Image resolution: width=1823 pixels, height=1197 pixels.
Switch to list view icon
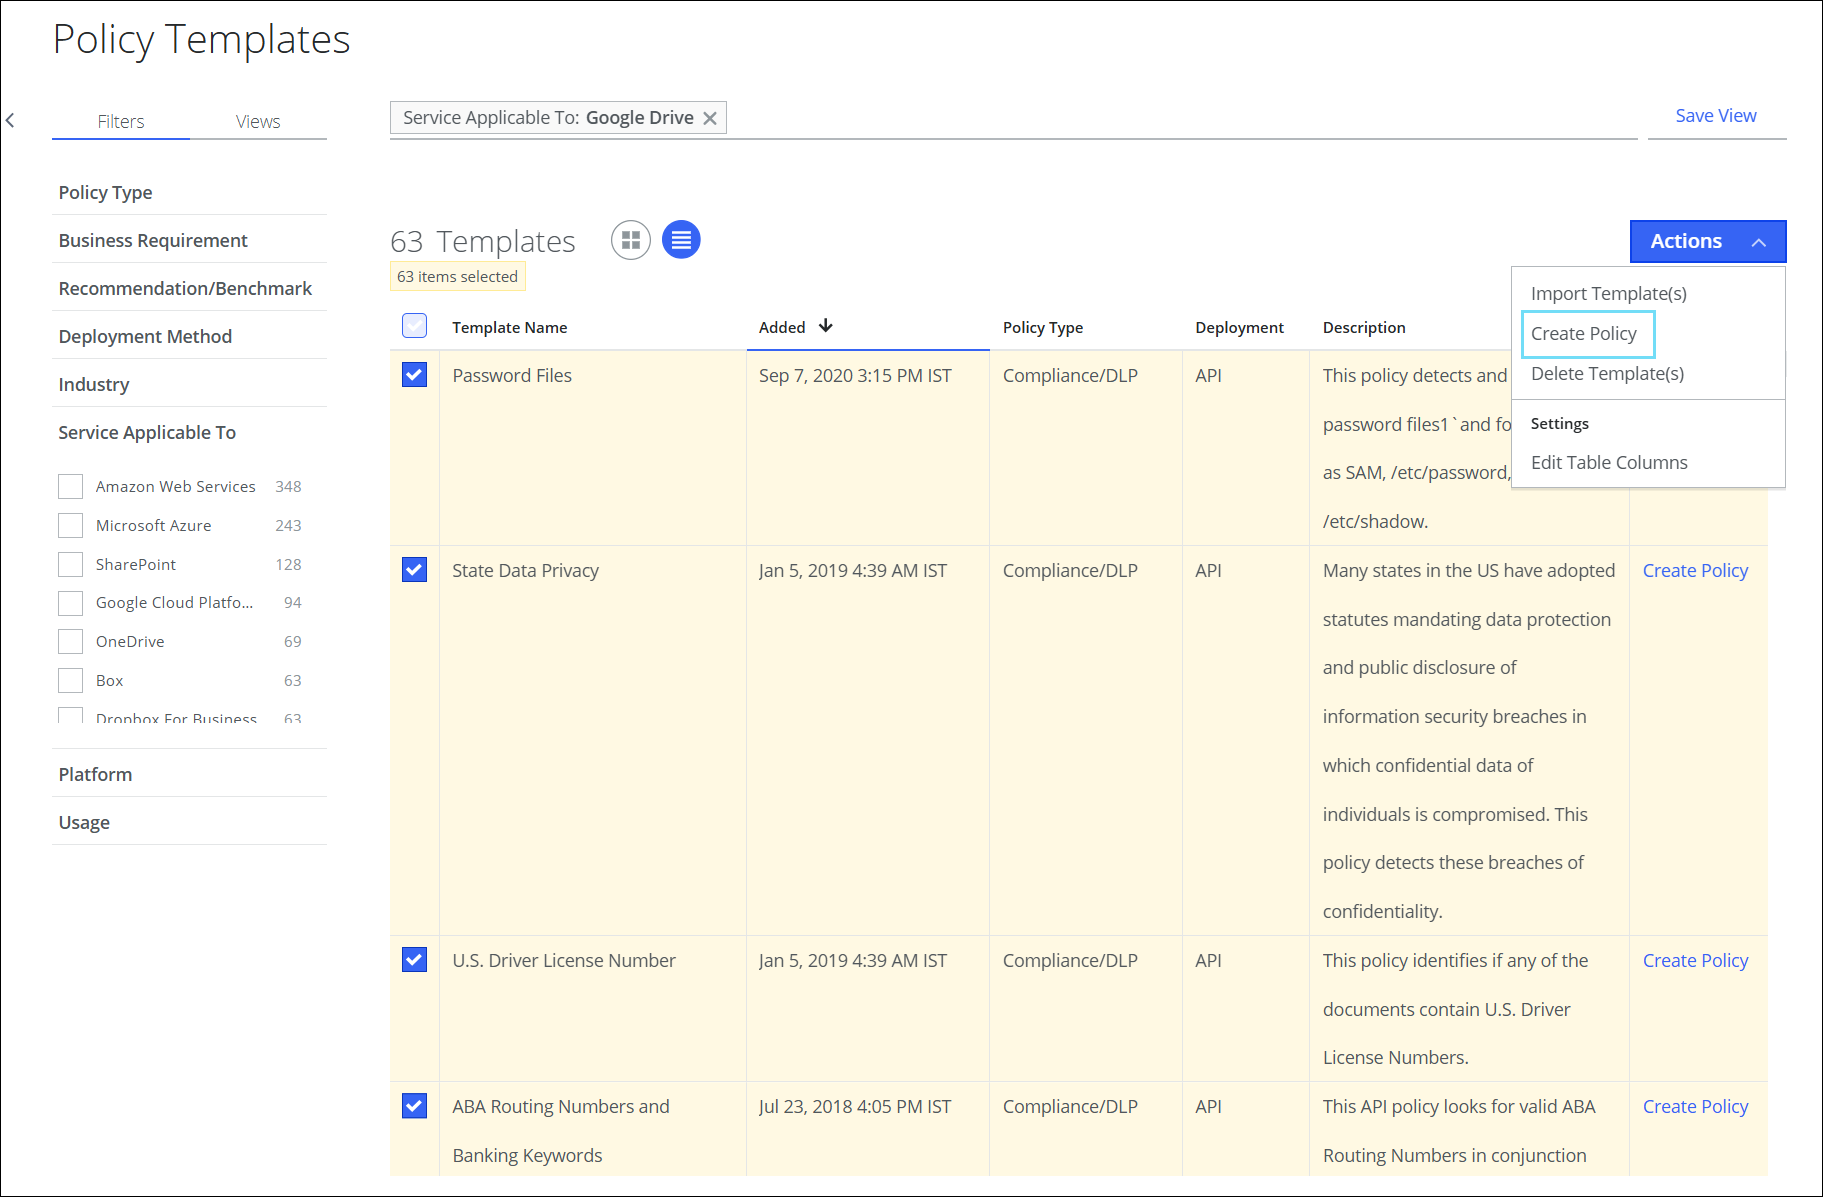[x=681, y=240]
